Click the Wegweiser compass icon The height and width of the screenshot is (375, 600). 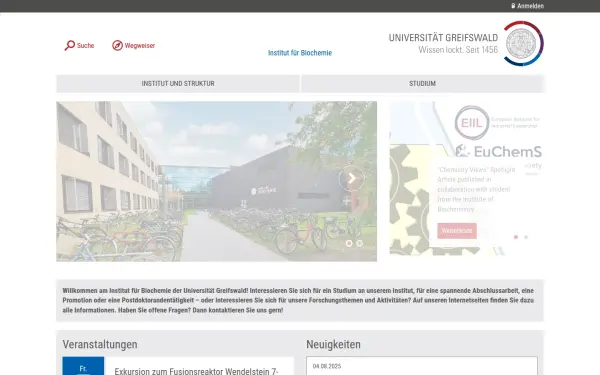[117, 46]
